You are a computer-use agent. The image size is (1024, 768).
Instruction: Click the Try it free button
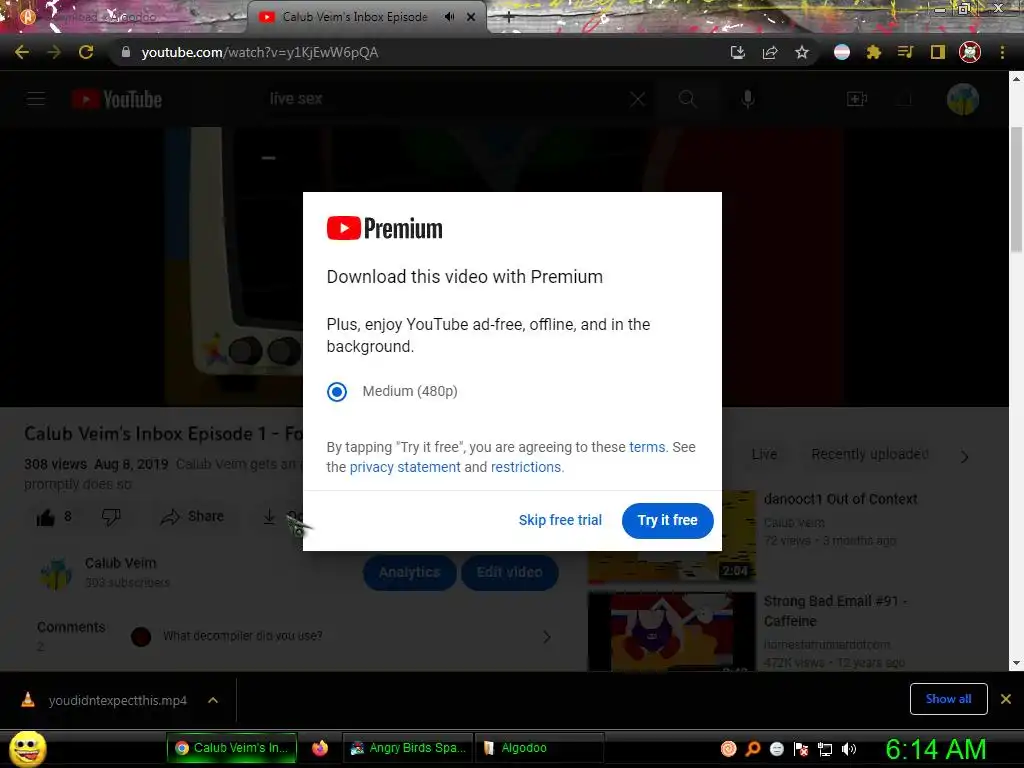[667, 520]
